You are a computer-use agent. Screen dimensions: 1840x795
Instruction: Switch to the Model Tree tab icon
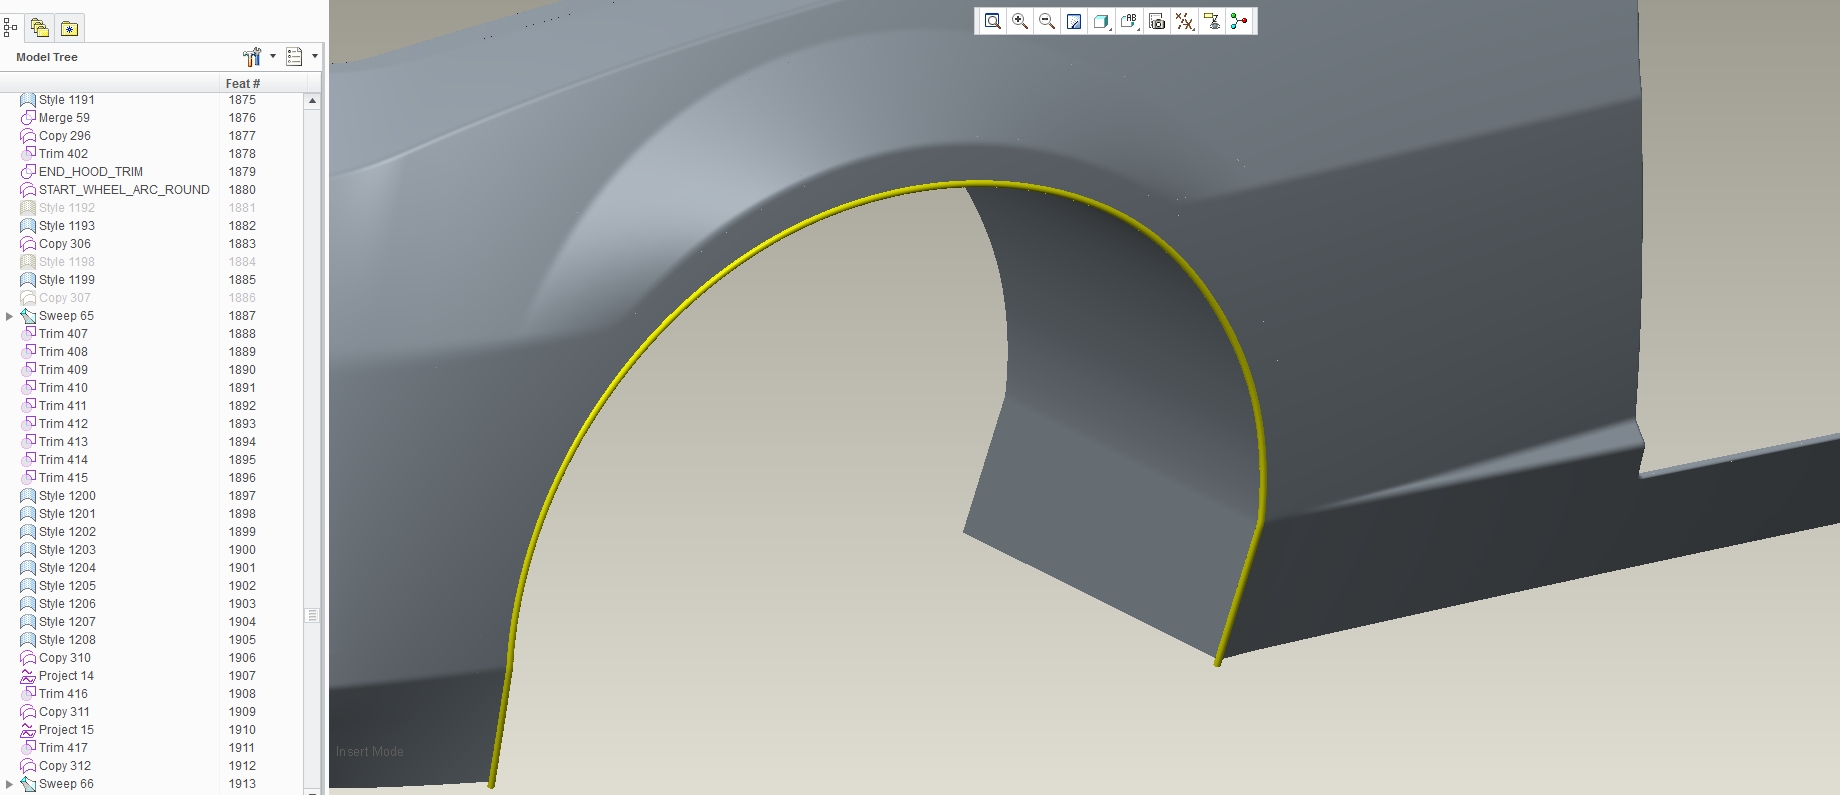point(11,28)
